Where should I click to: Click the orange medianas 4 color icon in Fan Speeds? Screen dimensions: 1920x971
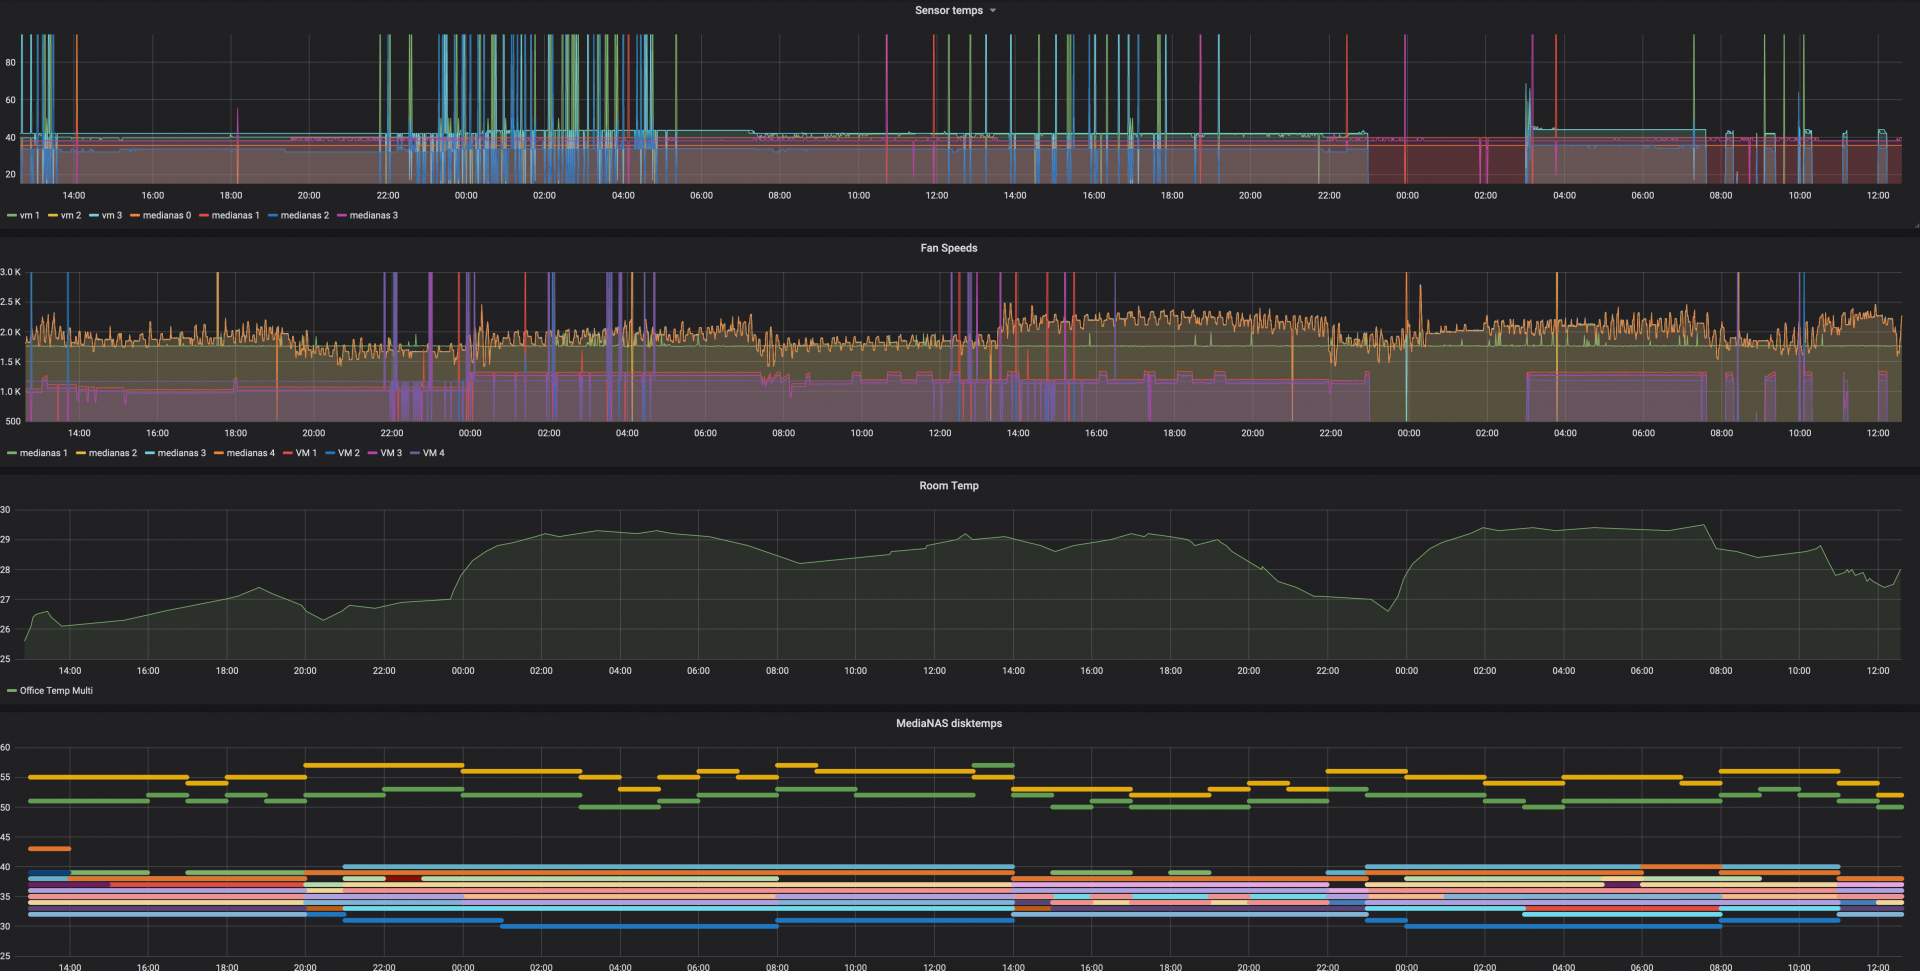click(218, 454)
